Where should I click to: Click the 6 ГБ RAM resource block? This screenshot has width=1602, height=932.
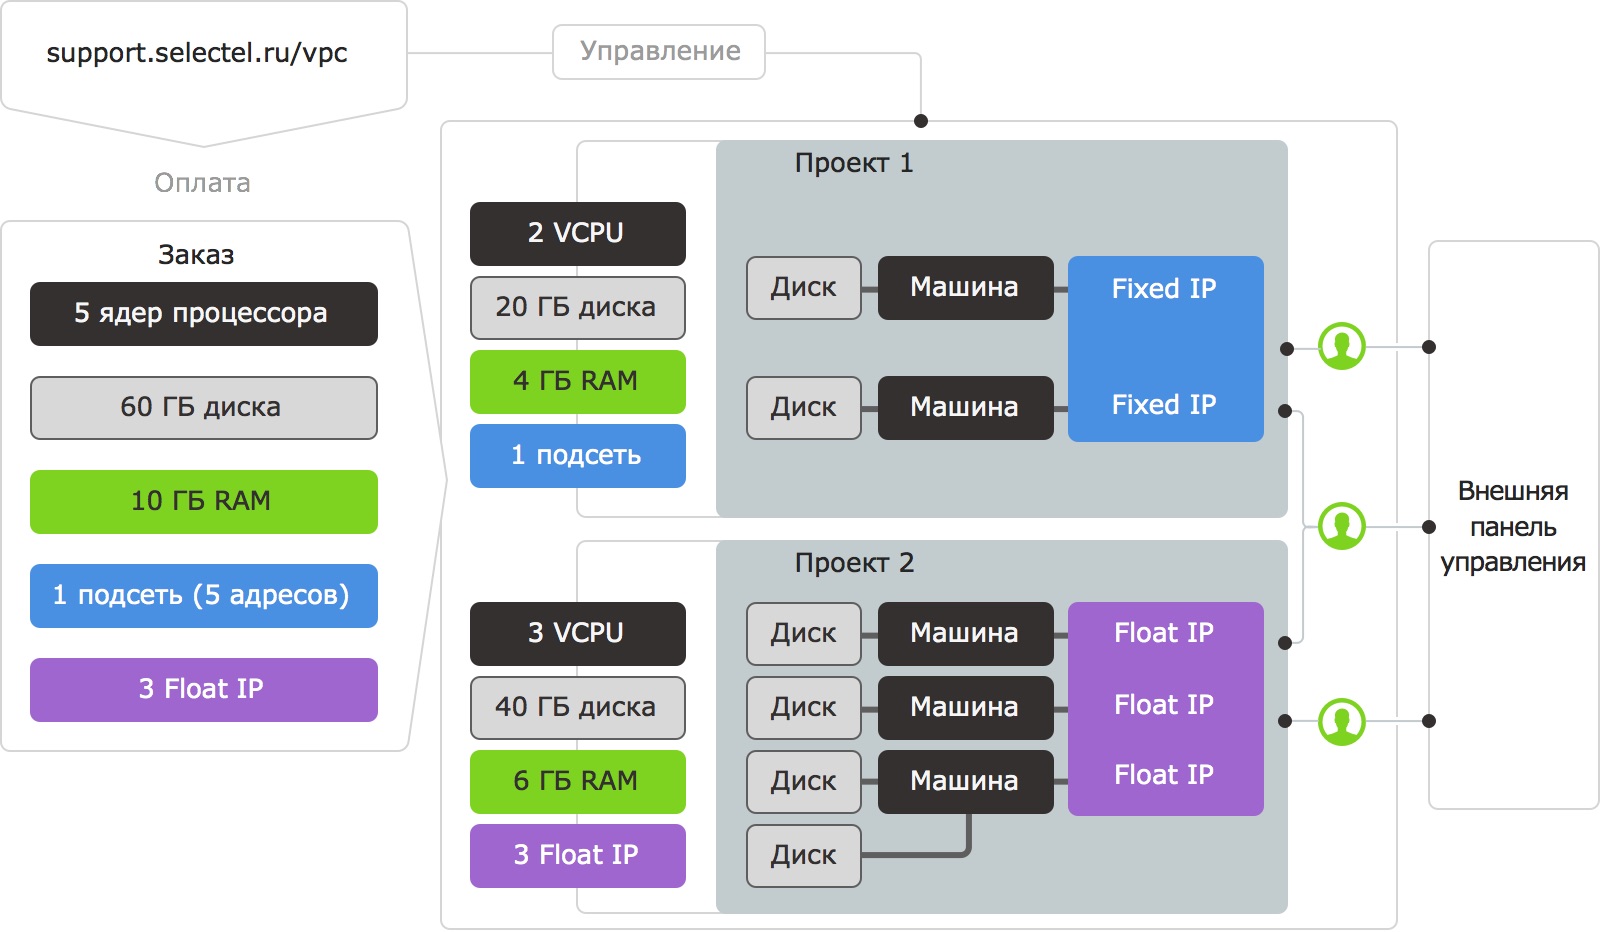tap(578, 782)
